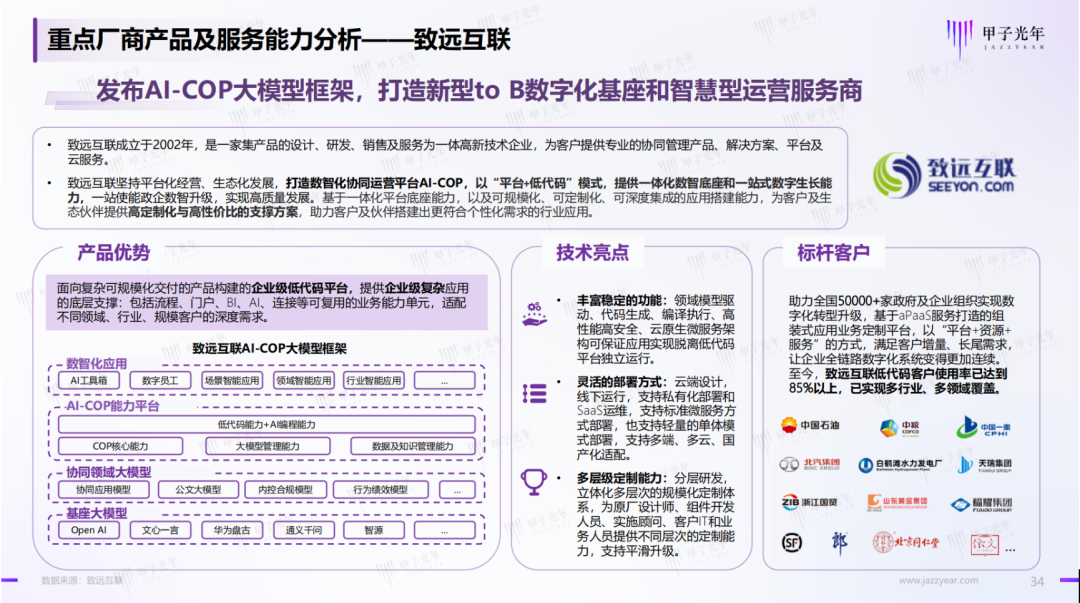Click the 行业智能应用 box
The height and width of the screenshot is (603, 1080).
(374, 380)
